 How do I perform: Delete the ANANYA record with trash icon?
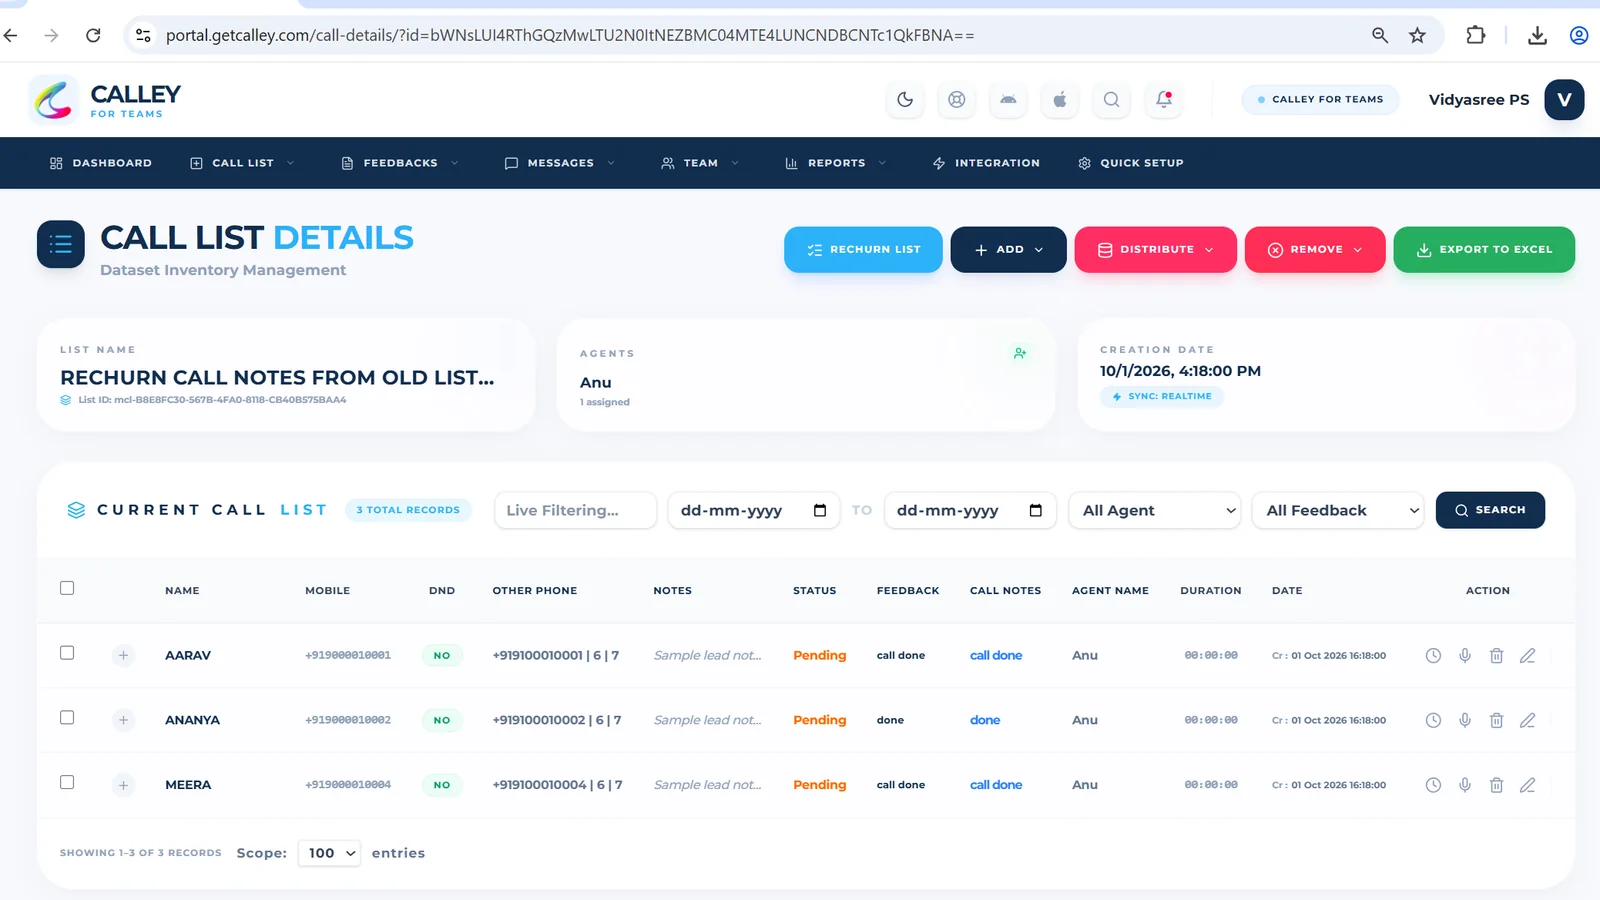1497,720
